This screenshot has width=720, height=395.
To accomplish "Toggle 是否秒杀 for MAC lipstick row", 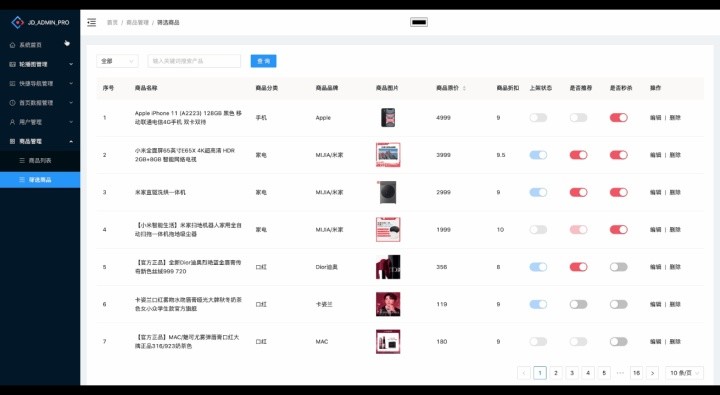I will pyautogui.click(x=619, y=341).
